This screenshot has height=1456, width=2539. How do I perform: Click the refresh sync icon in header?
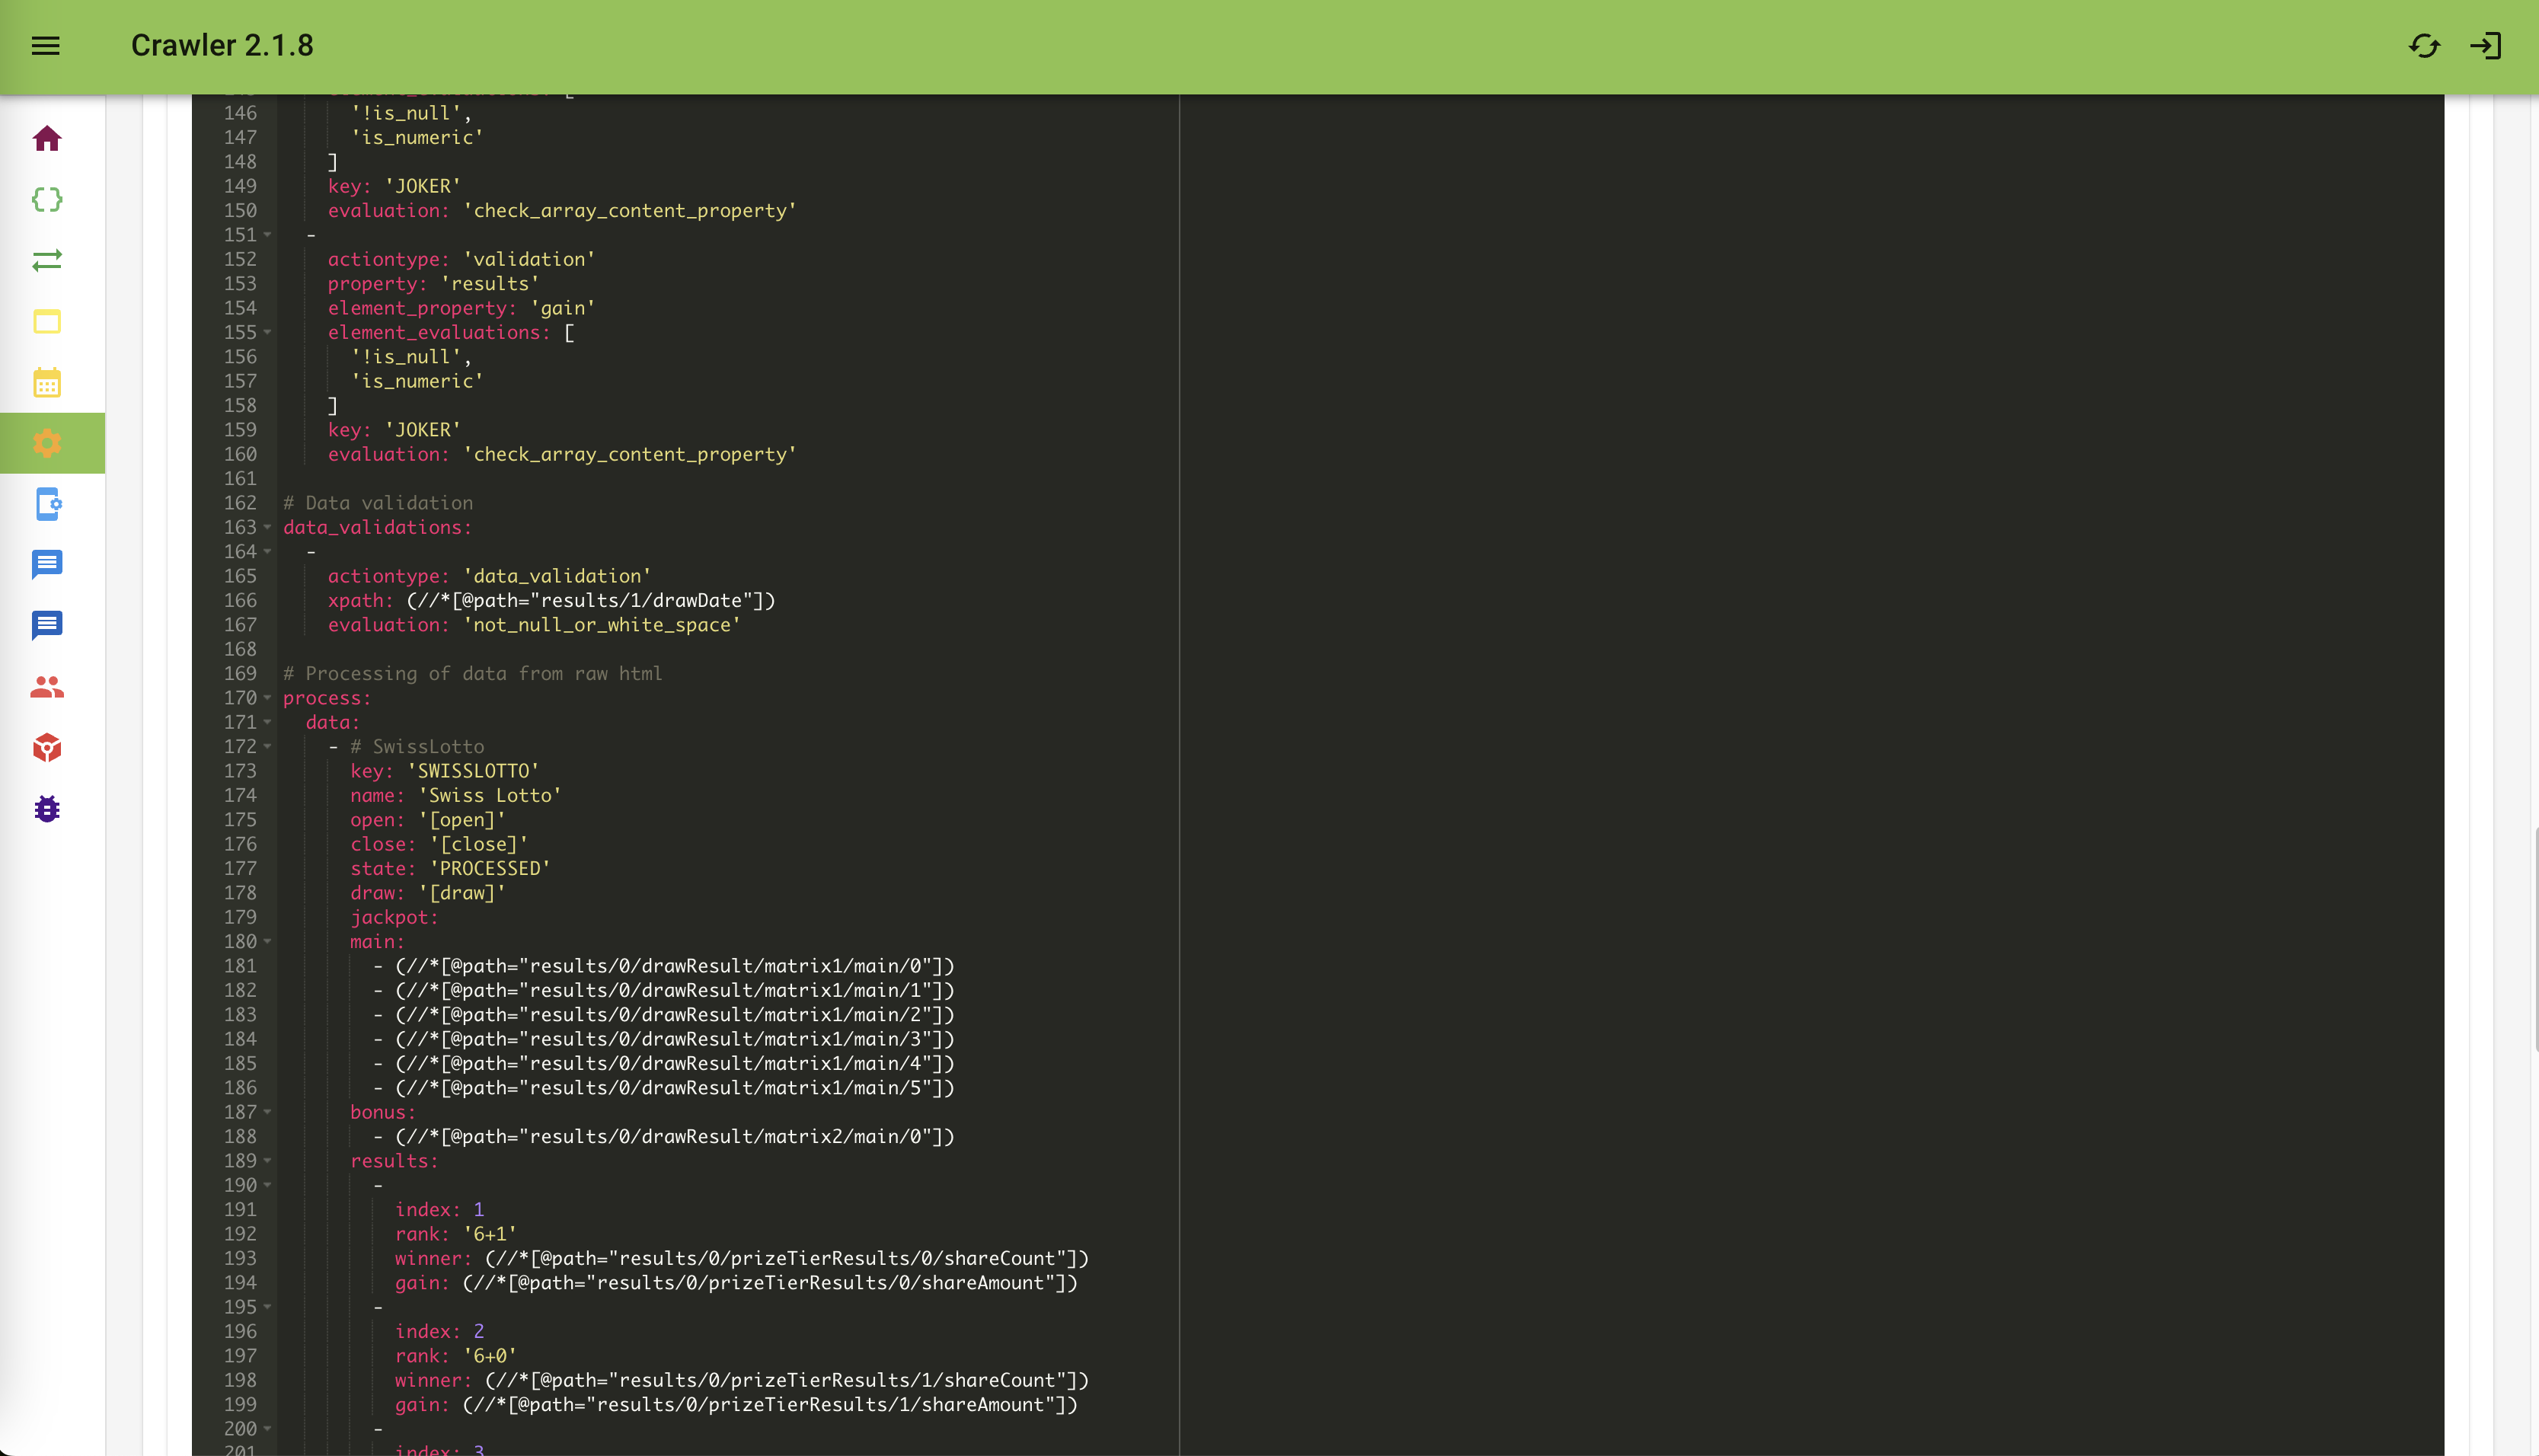(2424, 46)
